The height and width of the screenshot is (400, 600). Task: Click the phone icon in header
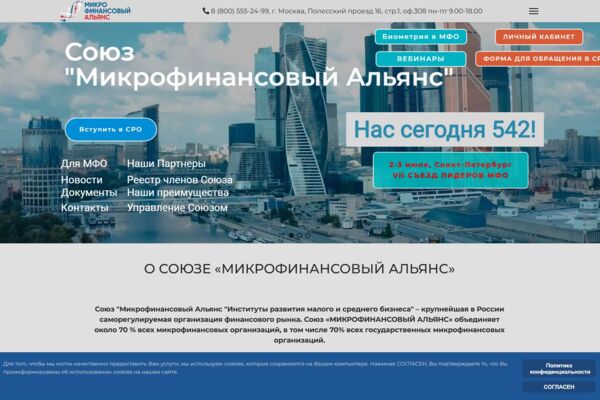pyautogui.click(x=205, y=11)
